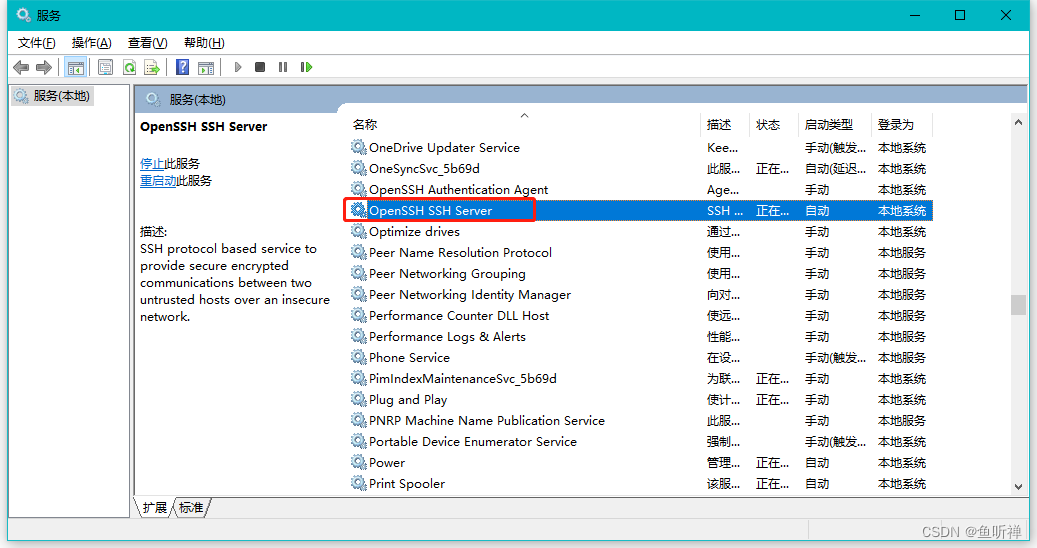Click the vertical scrollbar thumb

pyautogui.click(x=1018, y=305)
